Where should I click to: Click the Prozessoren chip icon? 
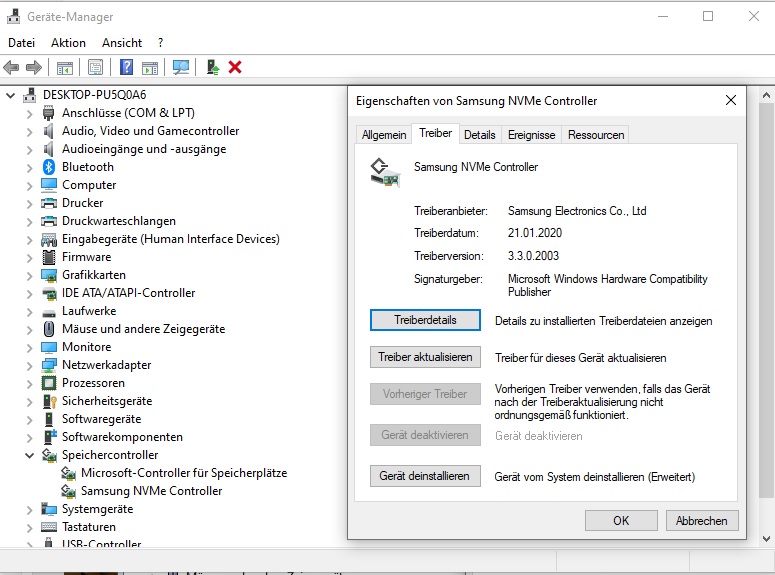[x=49, y=383]
